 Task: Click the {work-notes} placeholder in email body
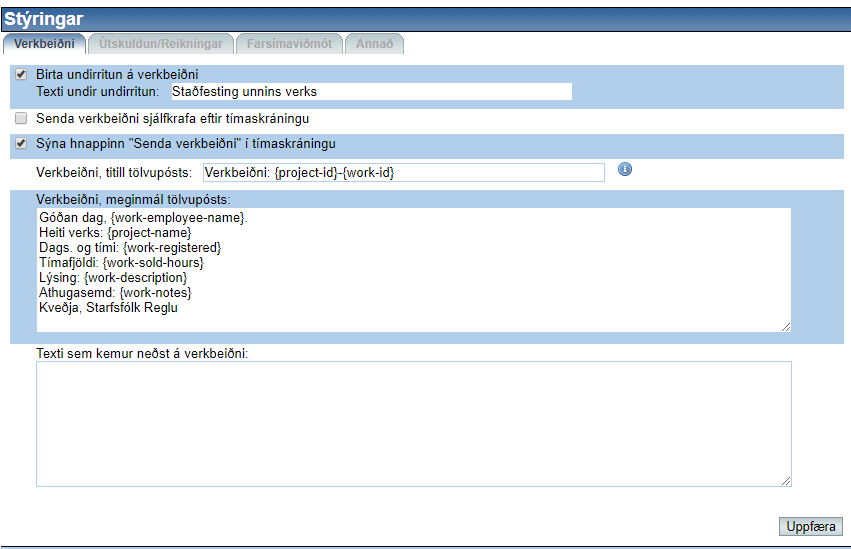point(154,292)
